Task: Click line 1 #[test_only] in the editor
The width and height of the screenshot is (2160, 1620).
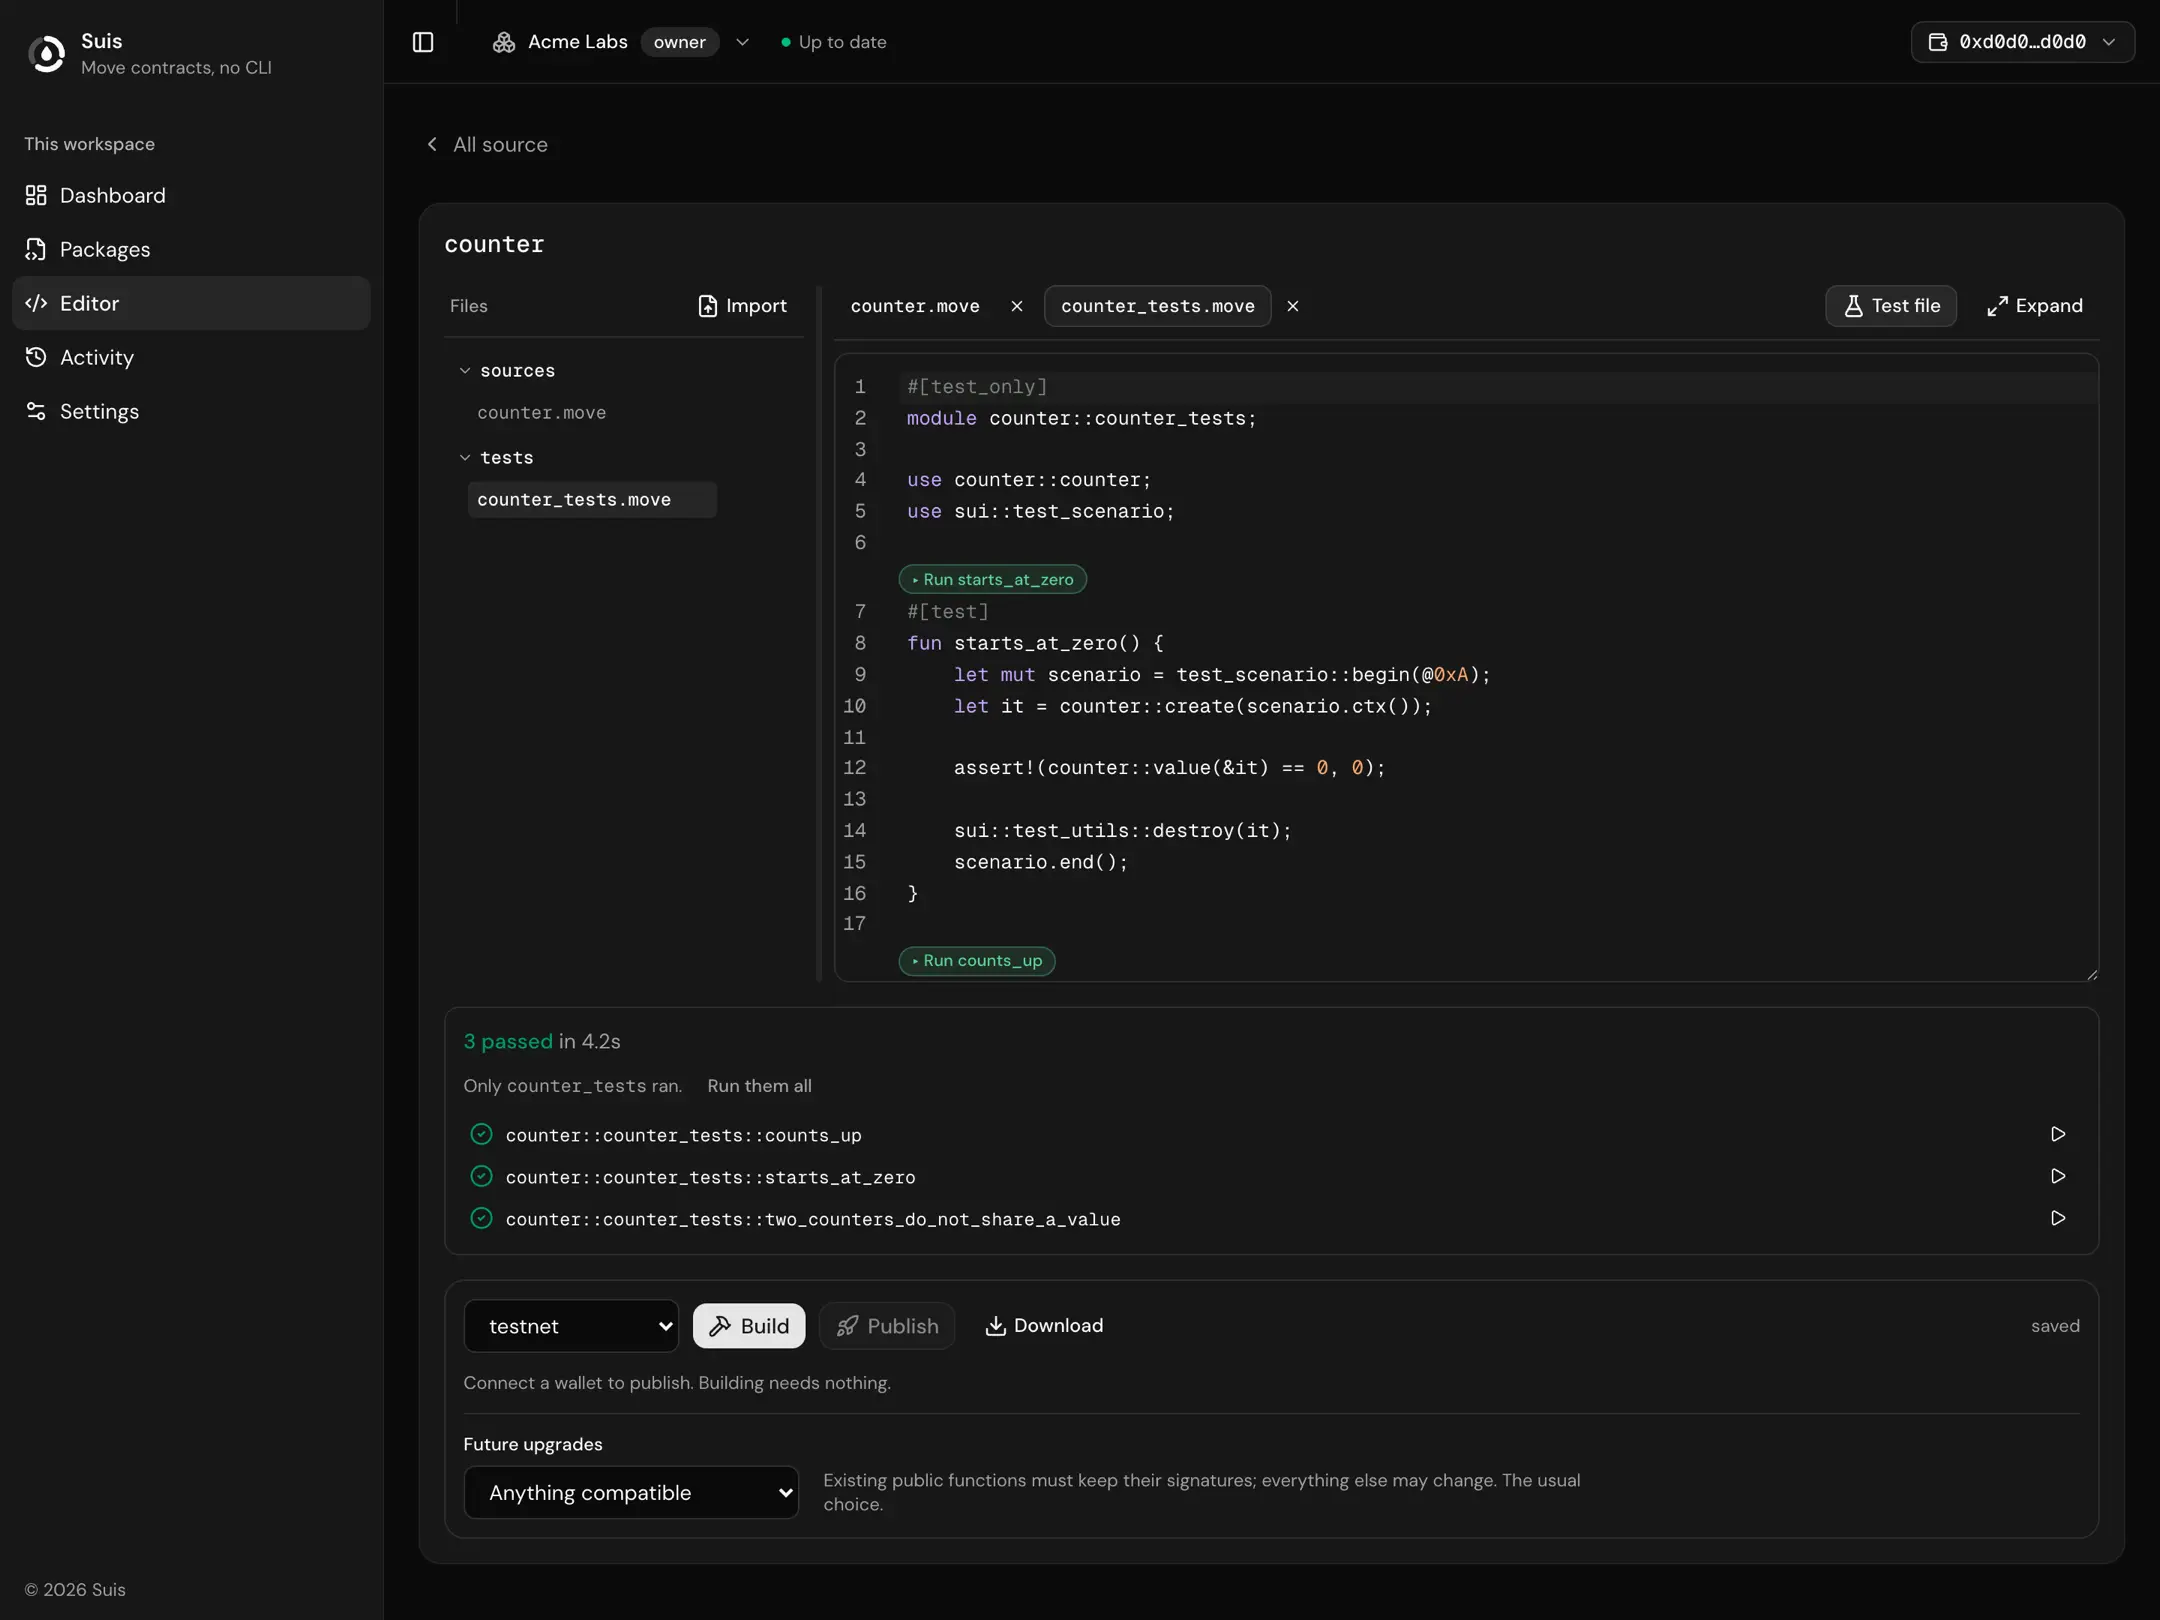Action: (x=977, y=387)
